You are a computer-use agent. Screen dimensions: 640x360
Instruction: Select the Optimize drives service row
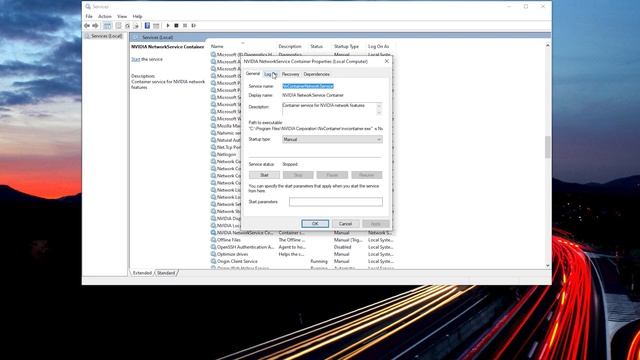pos(302,254)
